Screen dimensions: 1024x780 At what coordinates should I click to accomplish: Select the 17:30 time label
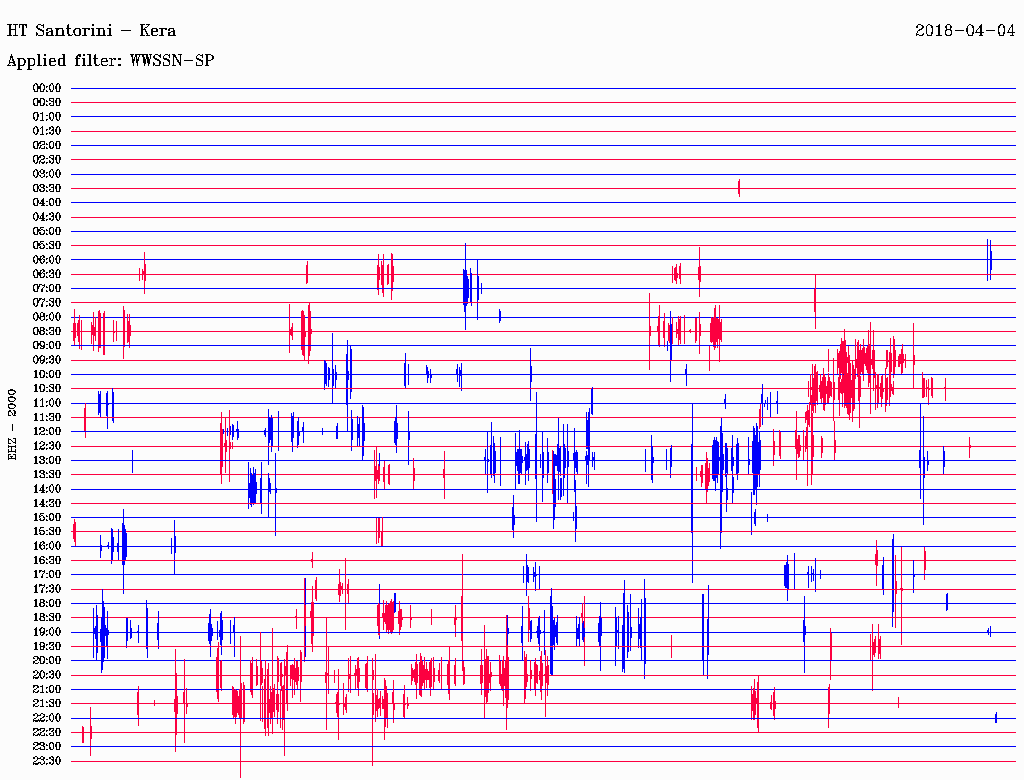(47, 589)
